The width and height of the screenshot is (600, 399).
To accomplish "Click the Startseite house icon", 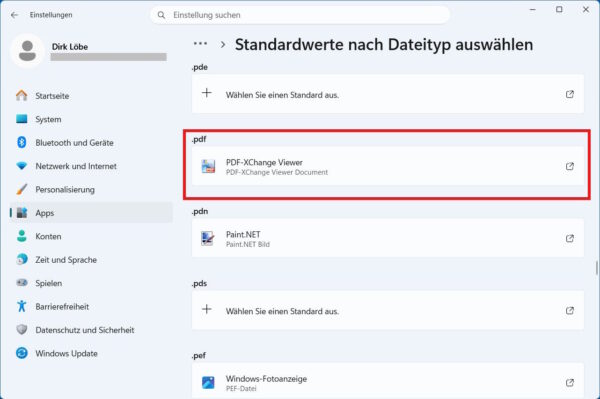I will click(22, 95).
